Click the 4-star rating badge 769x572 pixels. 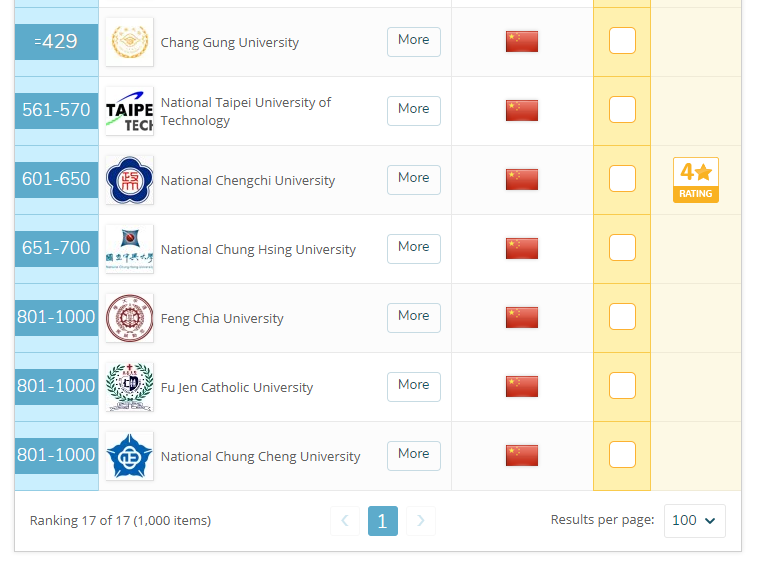695,180
